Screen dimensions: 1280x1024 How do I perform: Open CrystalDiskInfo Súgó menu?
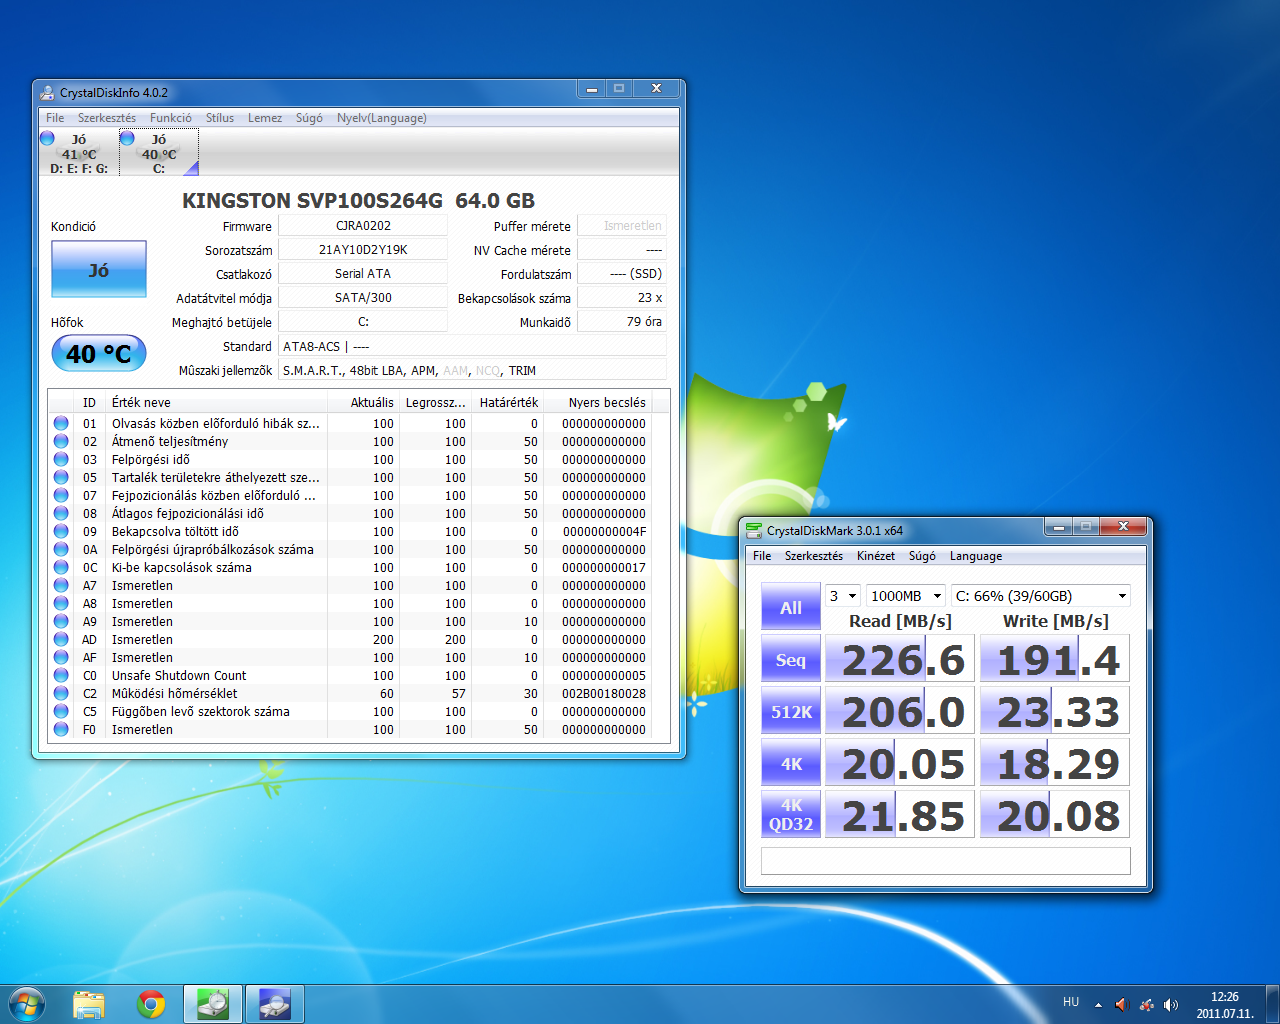point(309,118)
